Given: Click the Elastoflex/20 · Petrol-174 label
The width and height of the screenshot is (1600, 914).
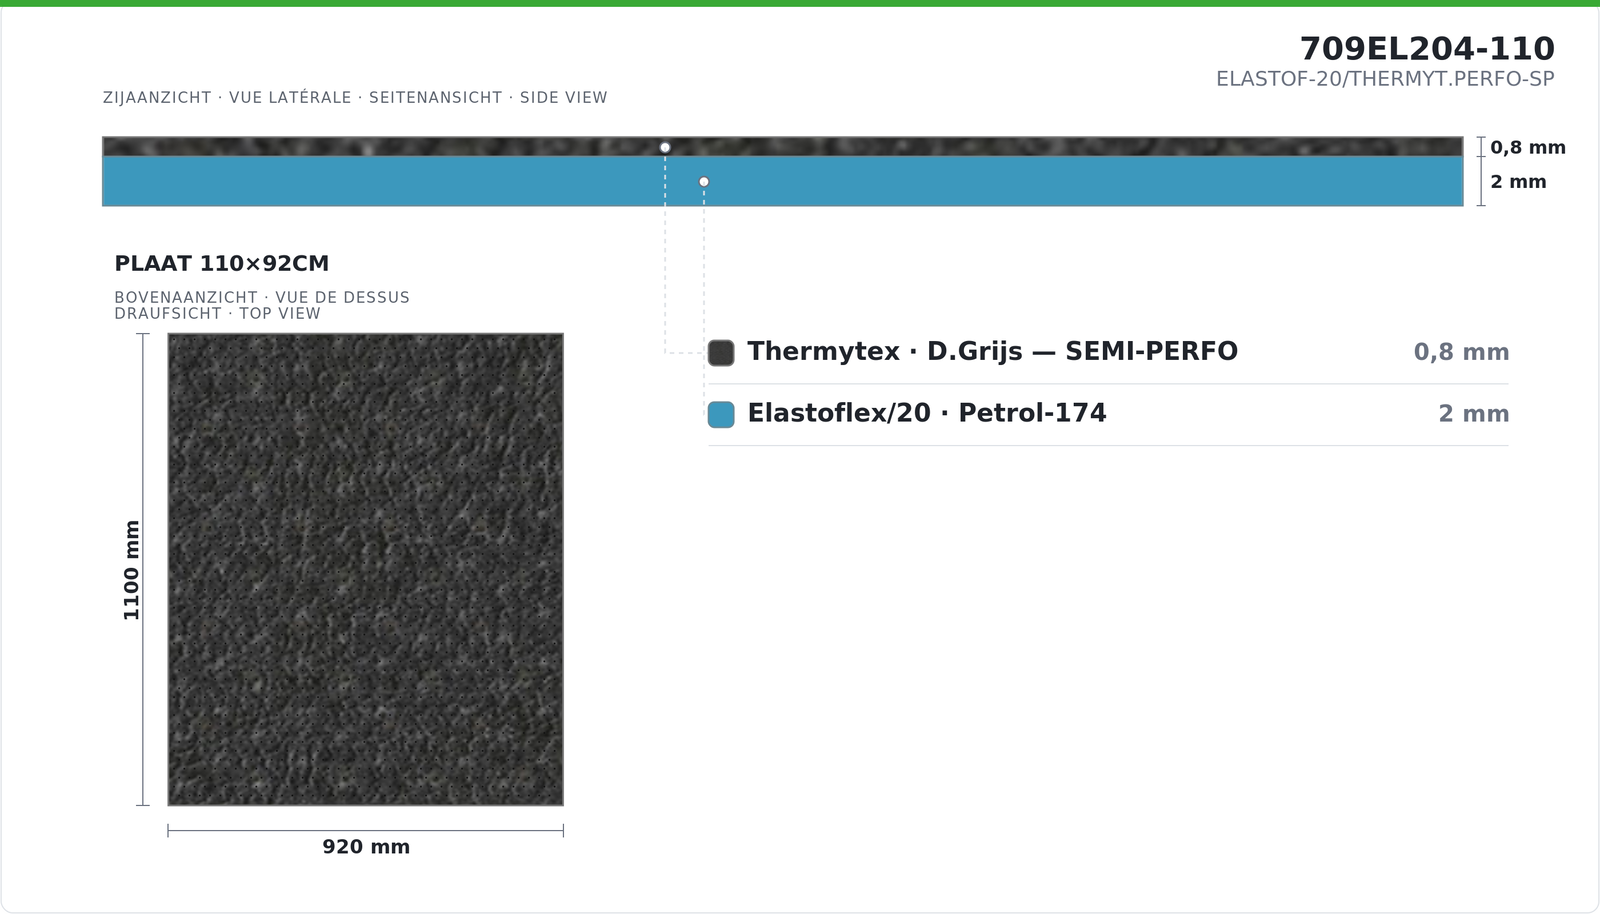Looking at the screenshot, I should (927, 413).
